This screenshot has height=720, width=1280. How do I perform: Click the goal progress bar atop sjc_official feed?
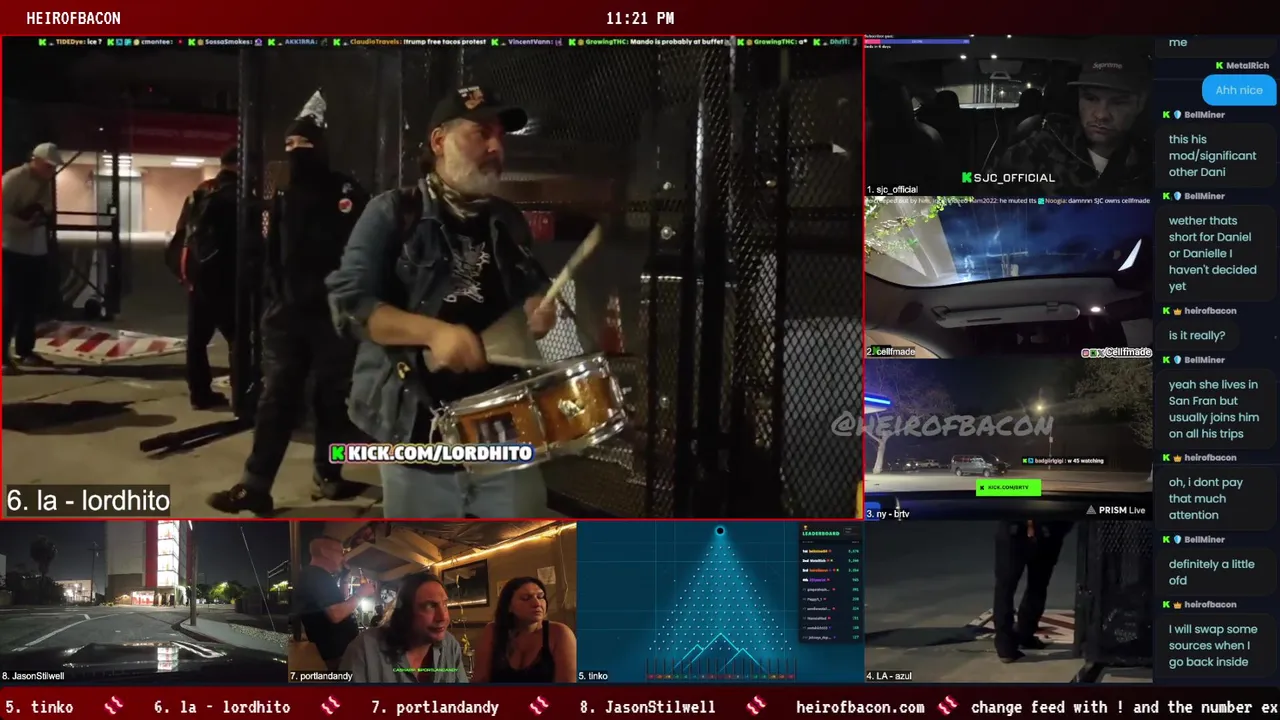coord(919,42)
